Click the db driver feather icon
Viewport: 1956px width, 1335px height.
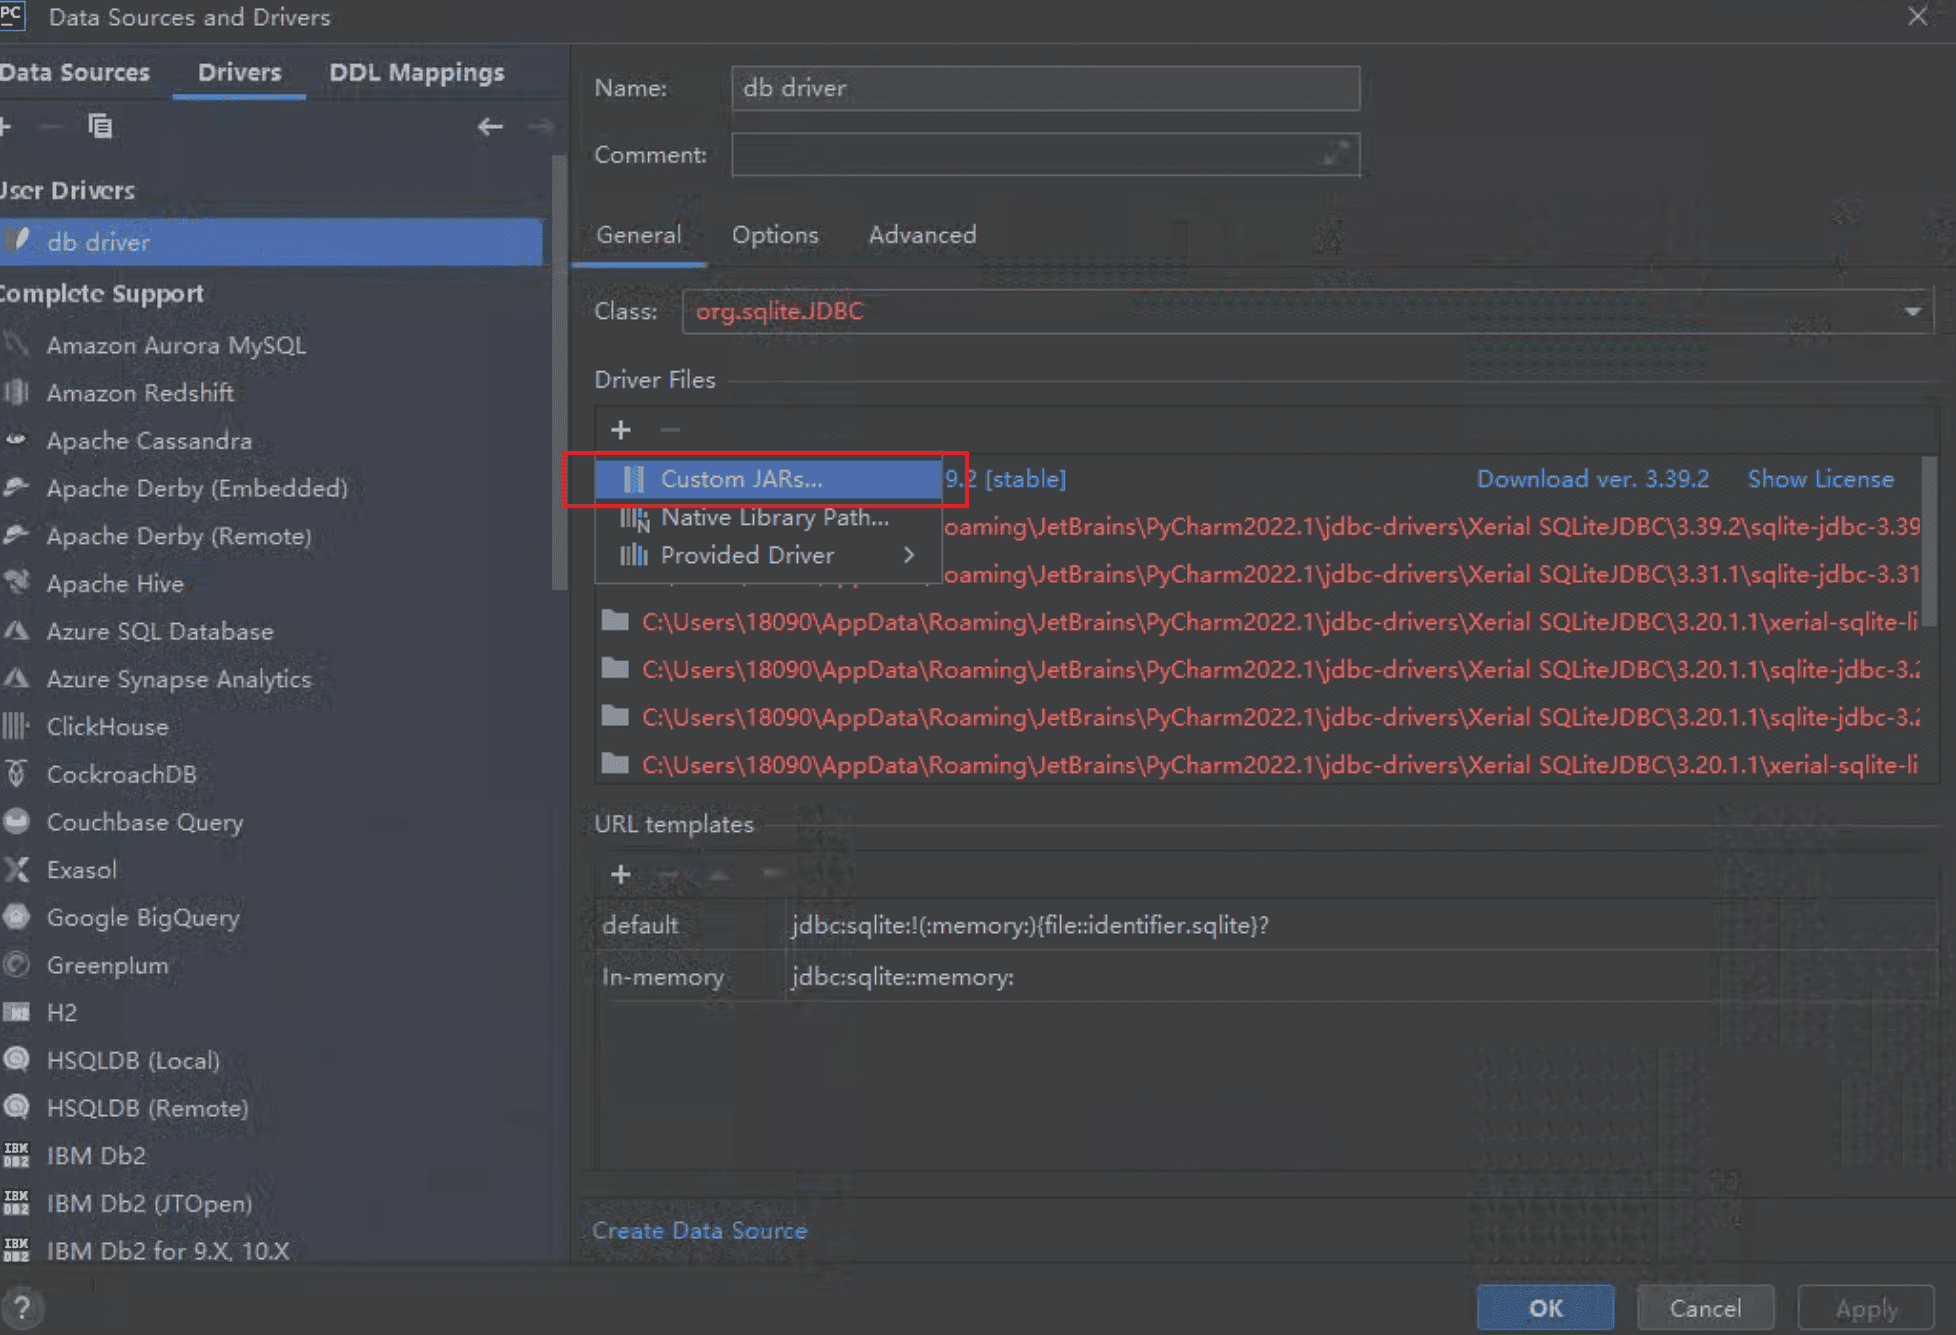click(x=18, y=241)
